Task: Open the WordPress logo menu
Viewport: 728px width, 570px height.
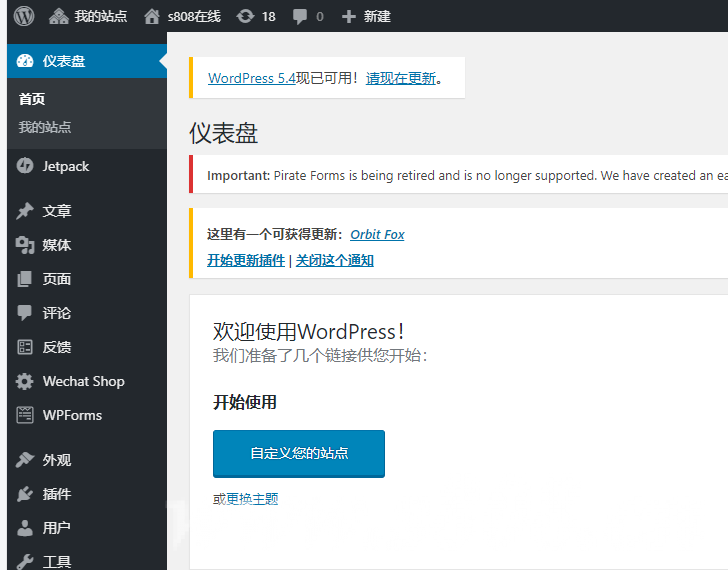Action: (x=24, y=16)
